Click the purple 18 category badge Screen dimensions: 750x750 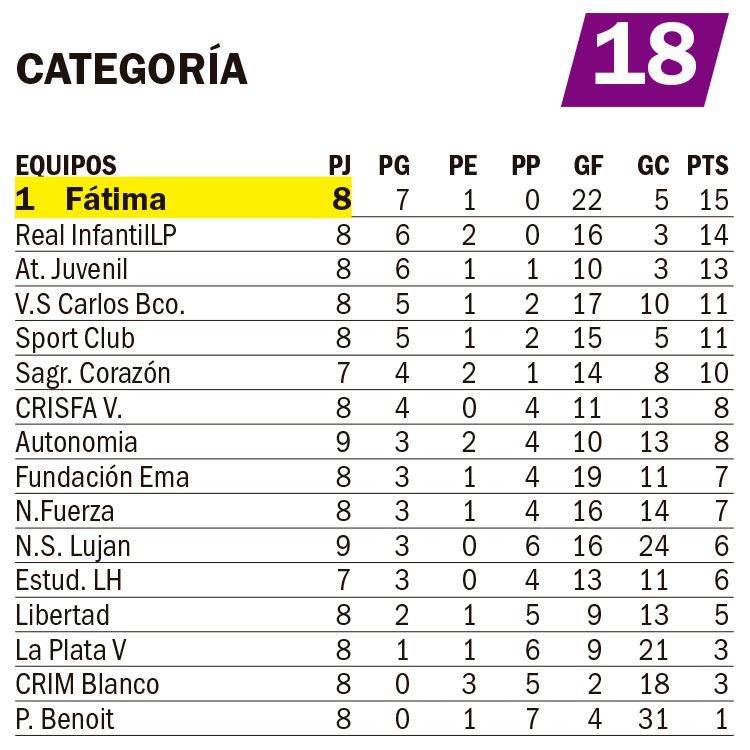point(645,58)
